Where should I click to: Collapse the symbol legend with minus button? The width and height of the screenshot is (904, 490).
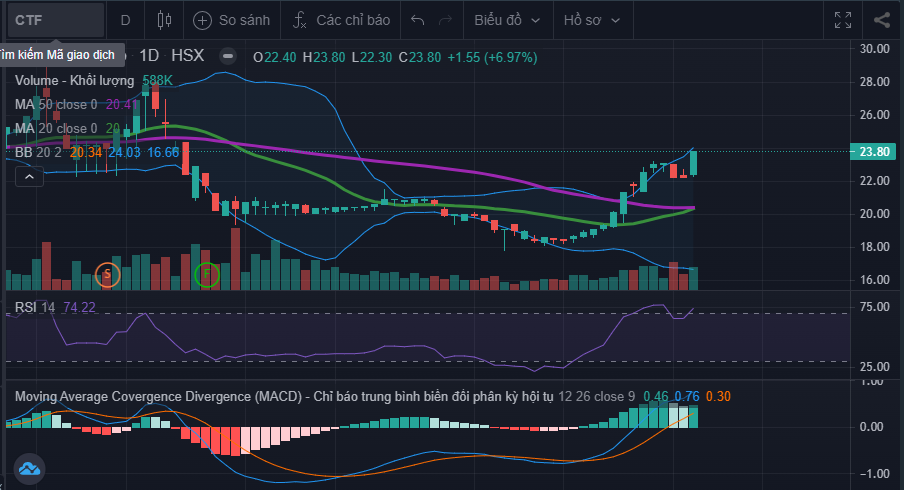(x=228, y=56)
